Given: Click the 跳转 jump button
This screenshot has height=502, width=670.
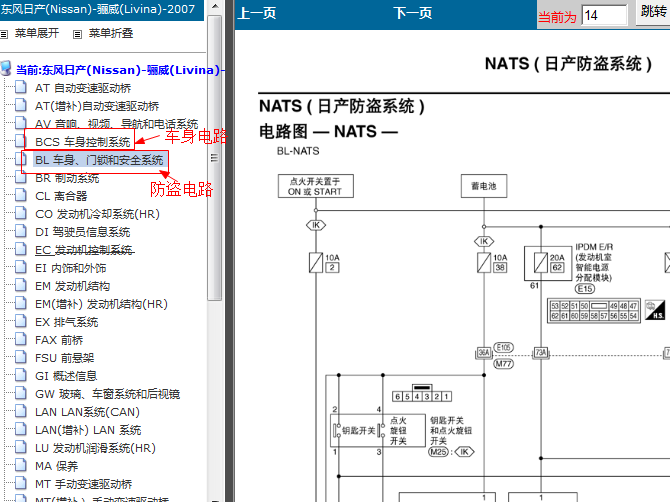Looking at the screenshot, I should (x=653, y=12).
